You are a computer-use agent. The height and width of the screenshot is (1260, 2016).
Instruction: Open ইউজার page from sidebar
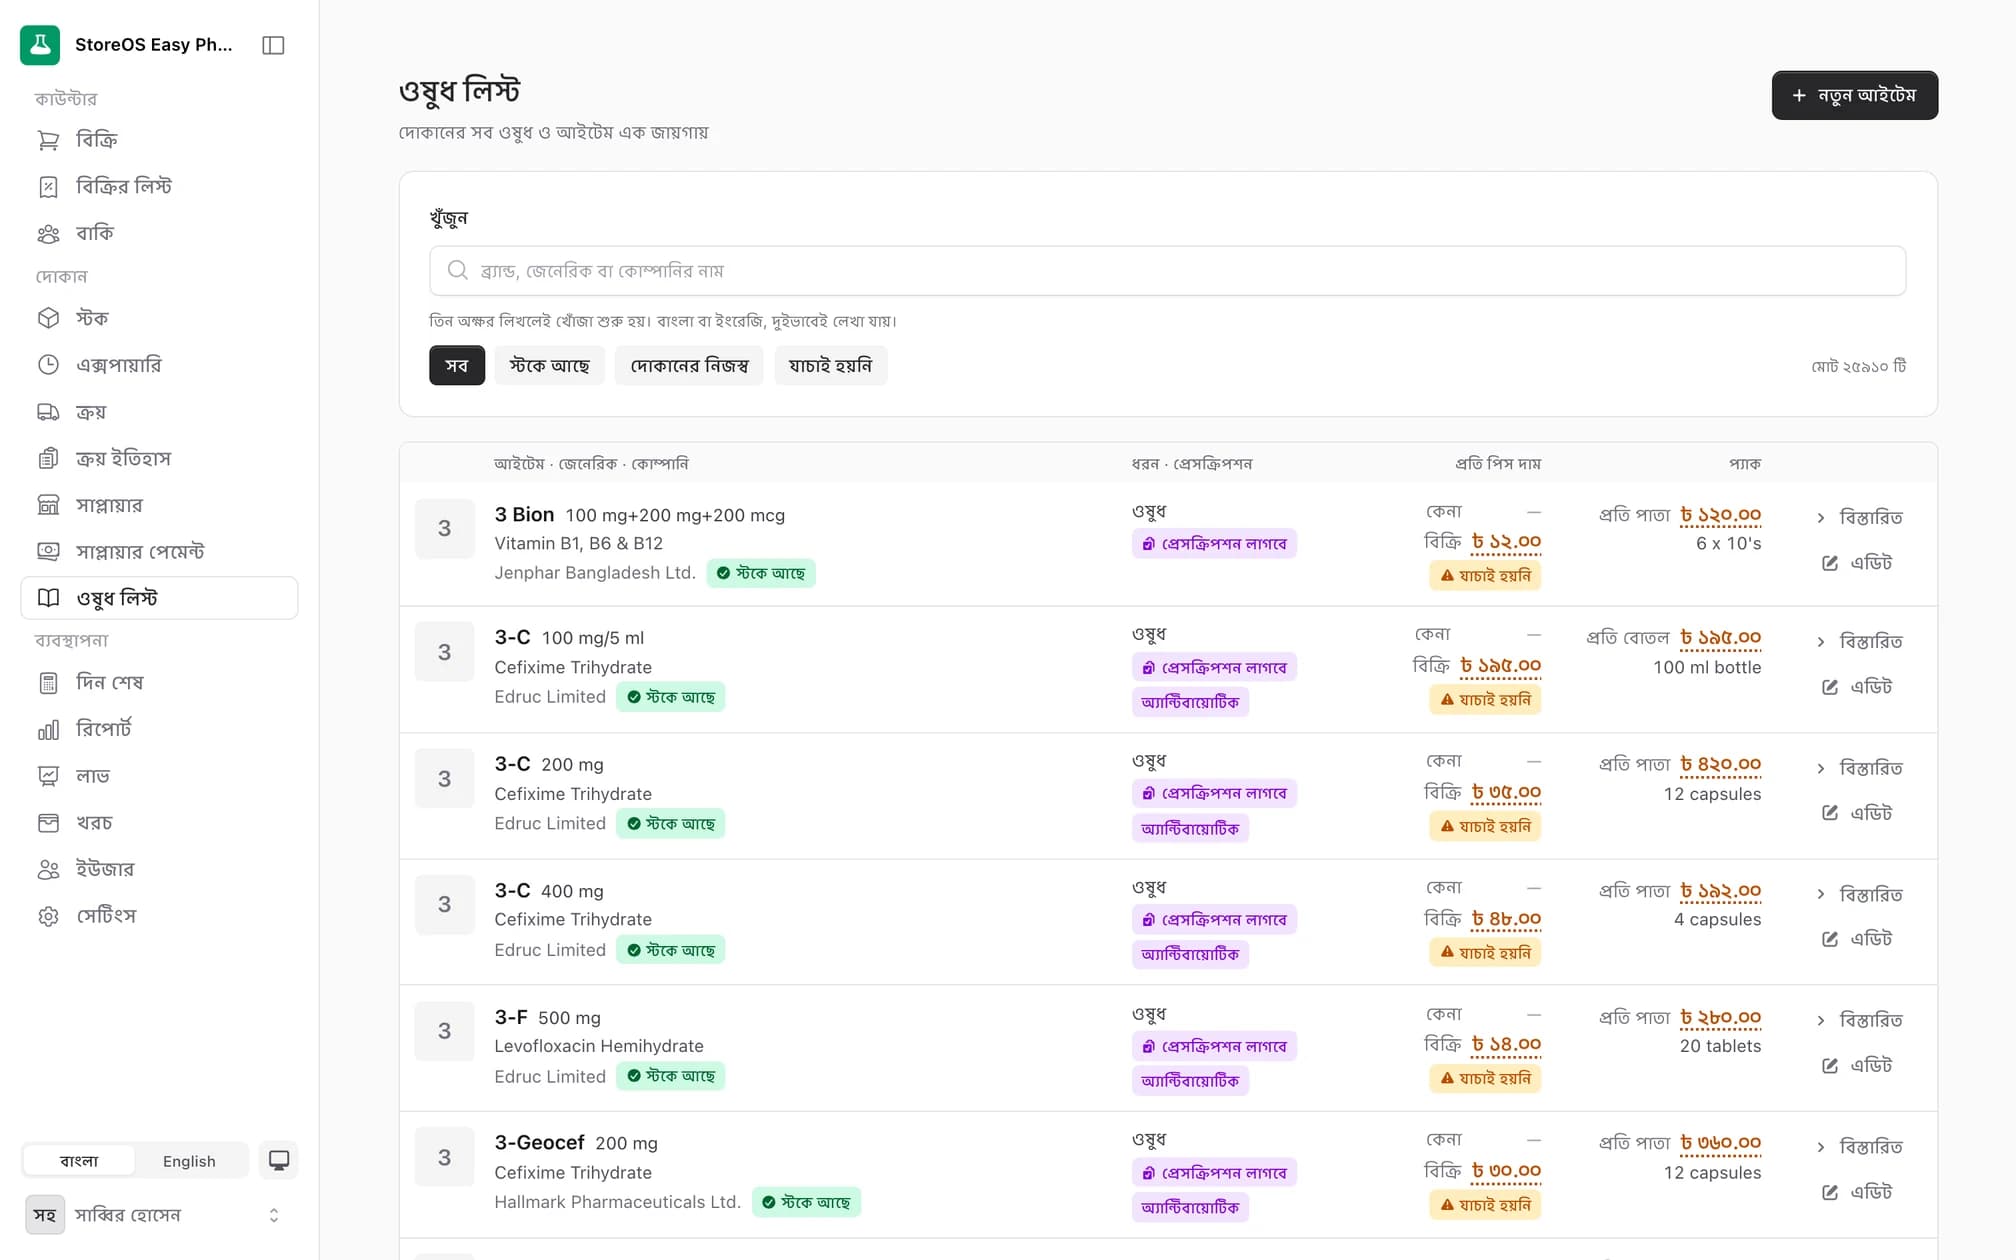pyautogui.click(x=159, y=869)
